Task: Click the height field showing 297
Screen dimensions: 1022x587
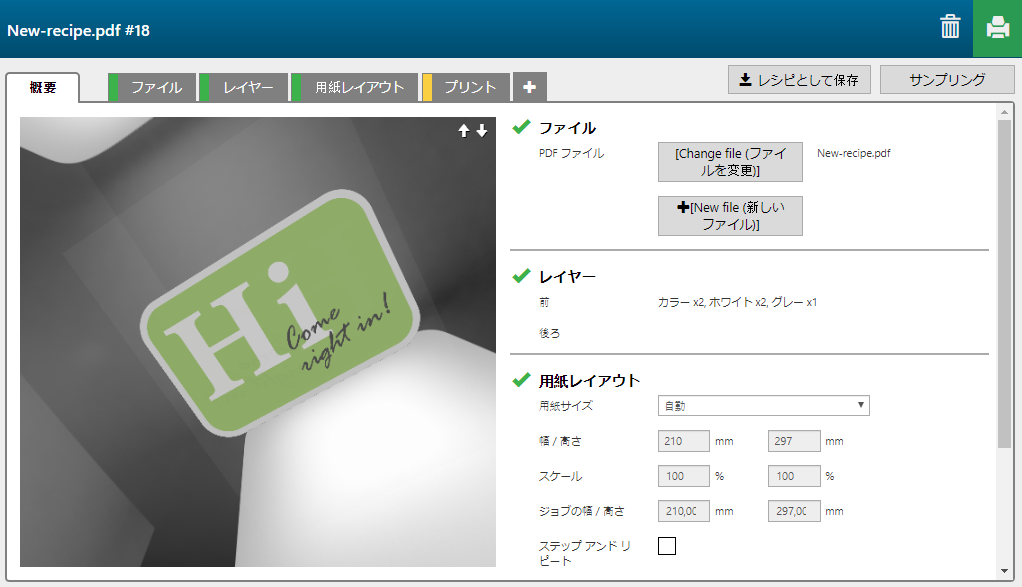Action: (x=794, y=441)
